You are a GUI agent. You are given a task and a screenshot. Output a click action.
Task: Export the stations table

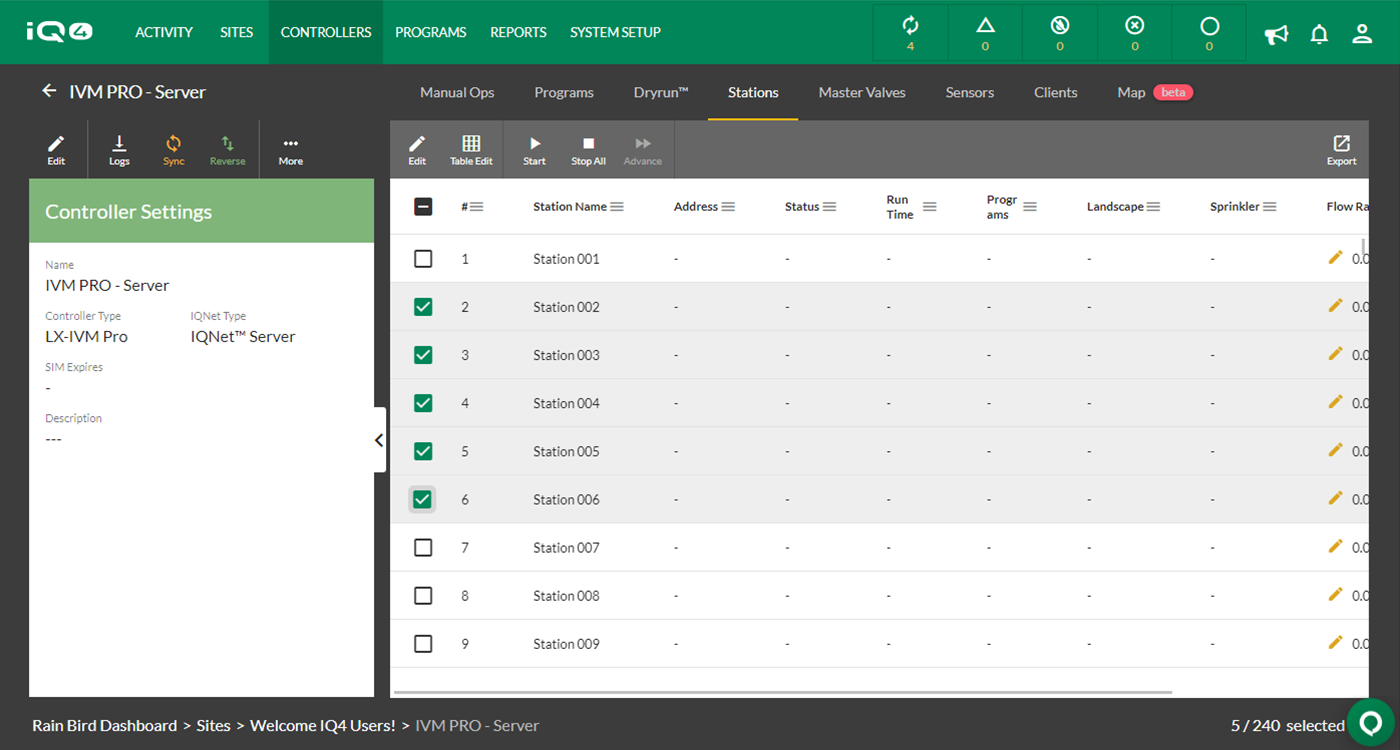tap(1341, 150)
